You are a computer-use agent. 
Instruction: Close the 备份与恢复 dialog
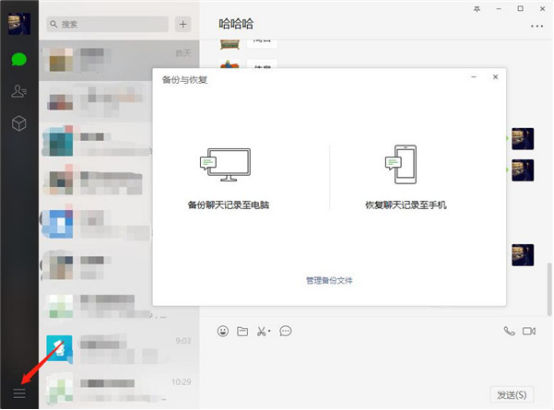[495, 77]
